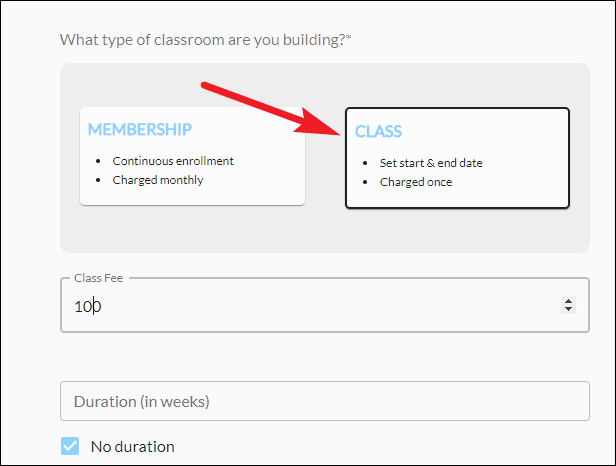The height and width of the screenshot is (466, 616).
Task: Click the Set start & end date bullet
Action: point(431,163)
